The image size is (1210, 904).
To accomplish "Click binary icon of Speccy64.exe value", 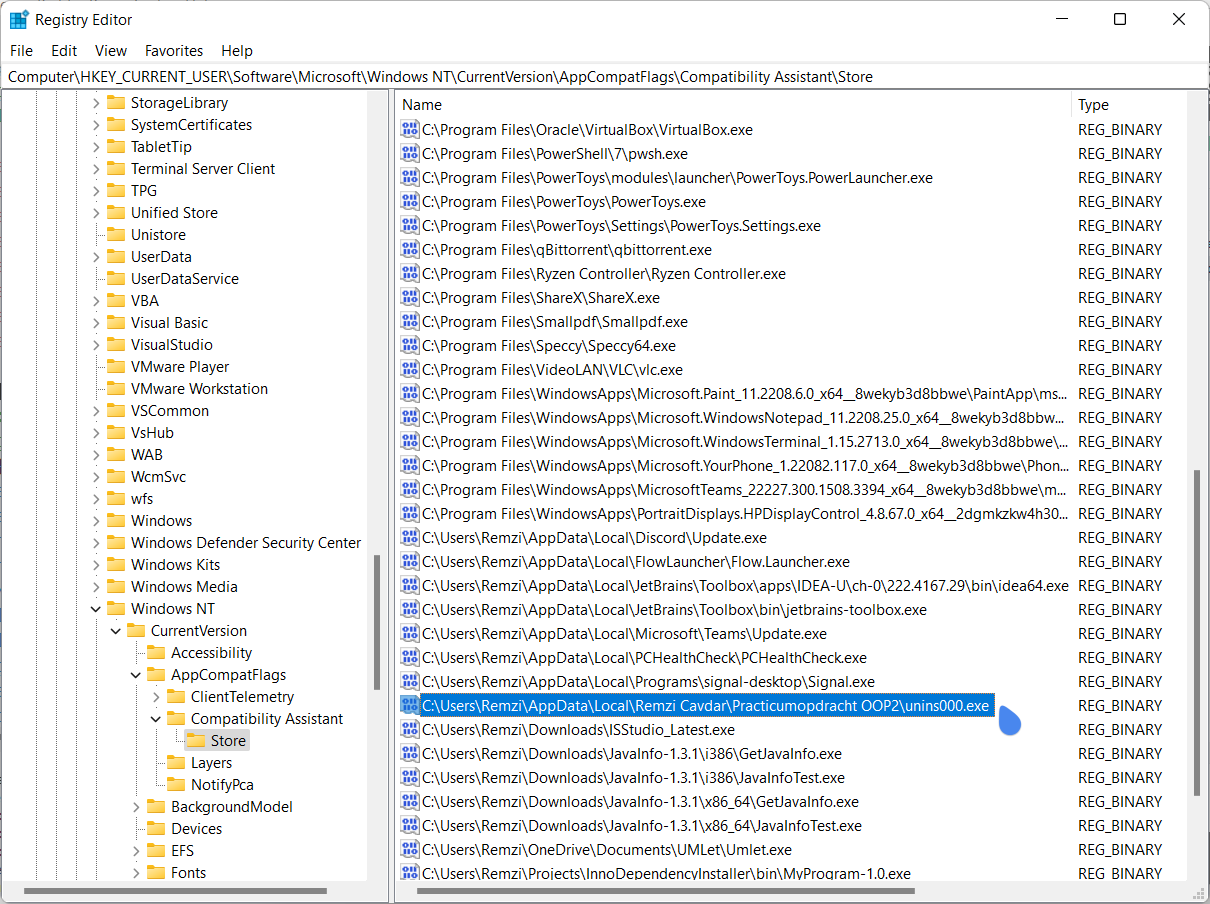I will 410,346.
